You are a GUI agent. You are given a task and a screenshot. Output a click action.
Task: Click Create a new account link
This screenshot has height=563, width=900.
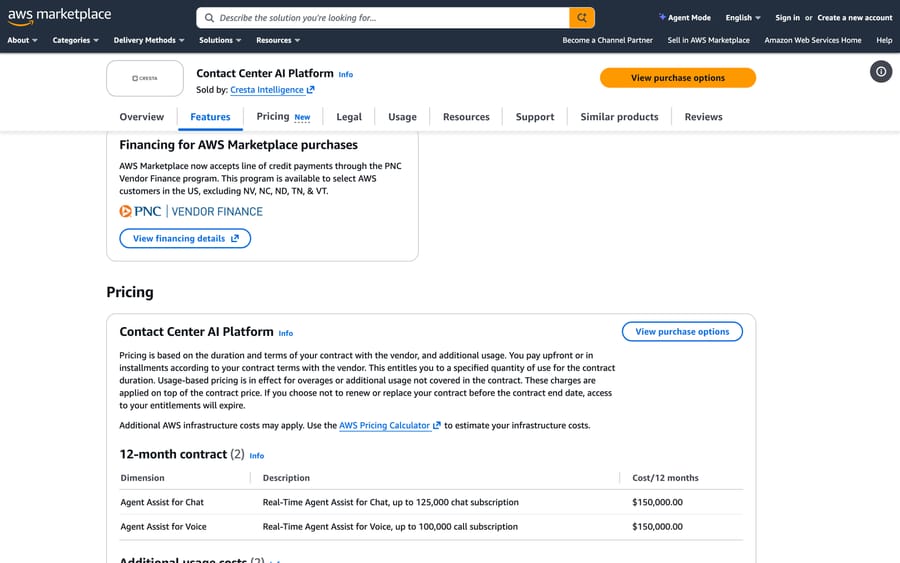coord(855,18)
